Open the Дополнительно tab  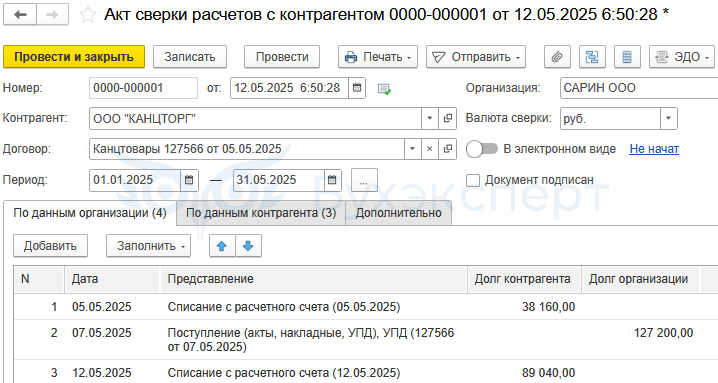tap(398, 213)
